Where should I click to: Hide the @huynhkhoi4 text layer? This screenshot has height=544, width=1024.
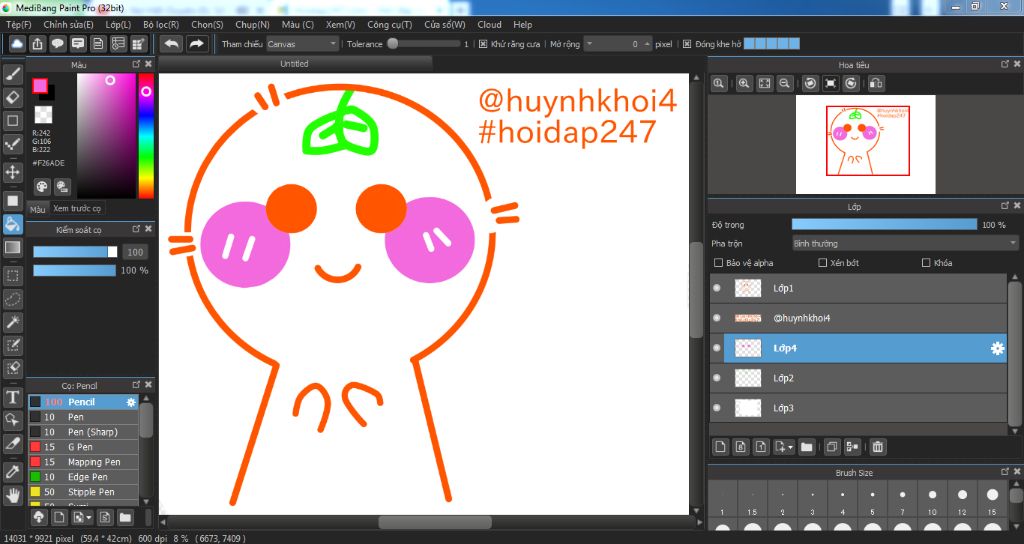(717, 318)
